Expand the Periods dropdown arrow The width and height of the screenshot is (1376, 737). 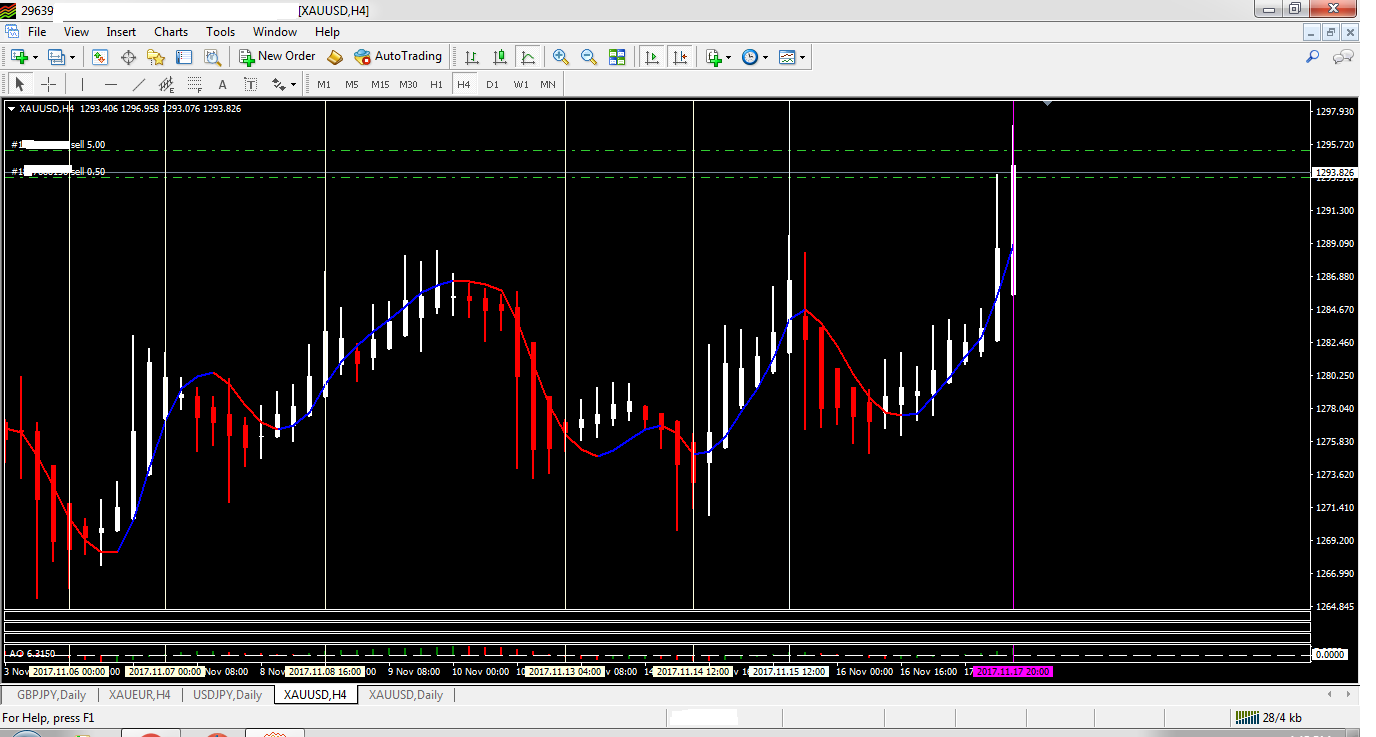(766, 57)
